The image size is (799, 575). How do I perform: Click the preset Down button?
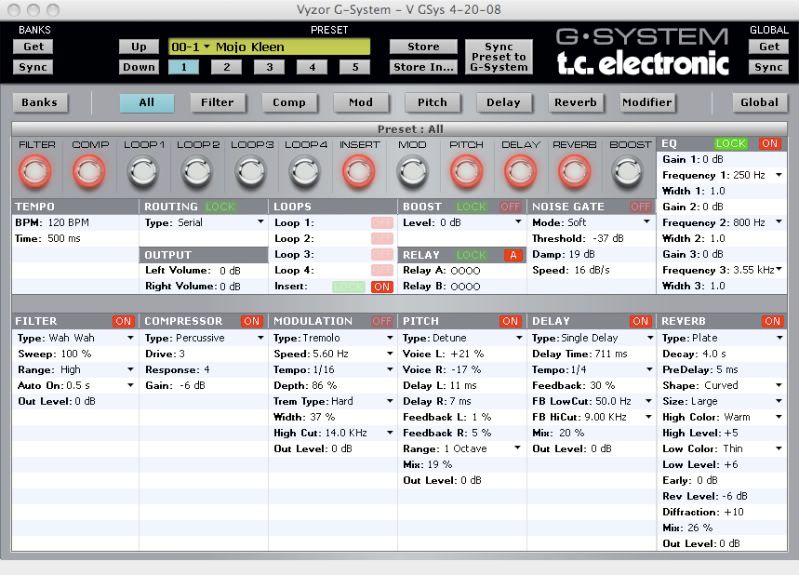tap(139, 67)
